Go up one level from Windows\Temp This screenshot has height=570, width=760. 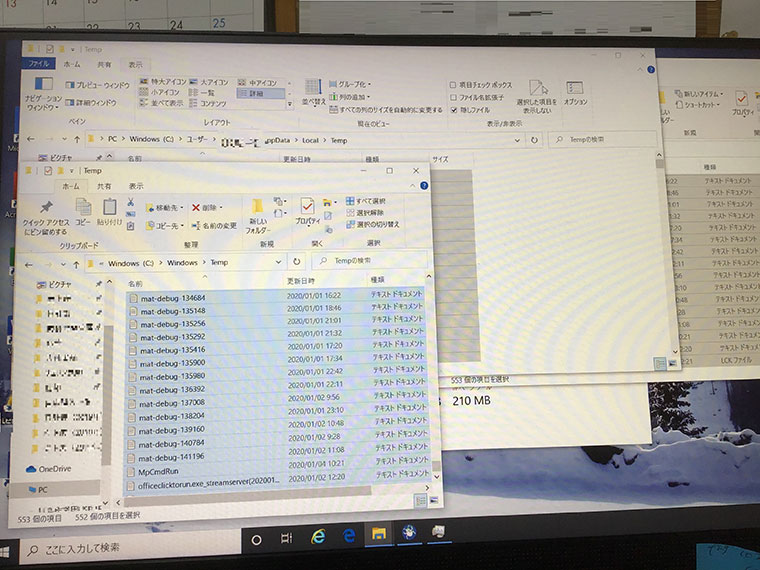pyautogui.click(x=76, y=265)
